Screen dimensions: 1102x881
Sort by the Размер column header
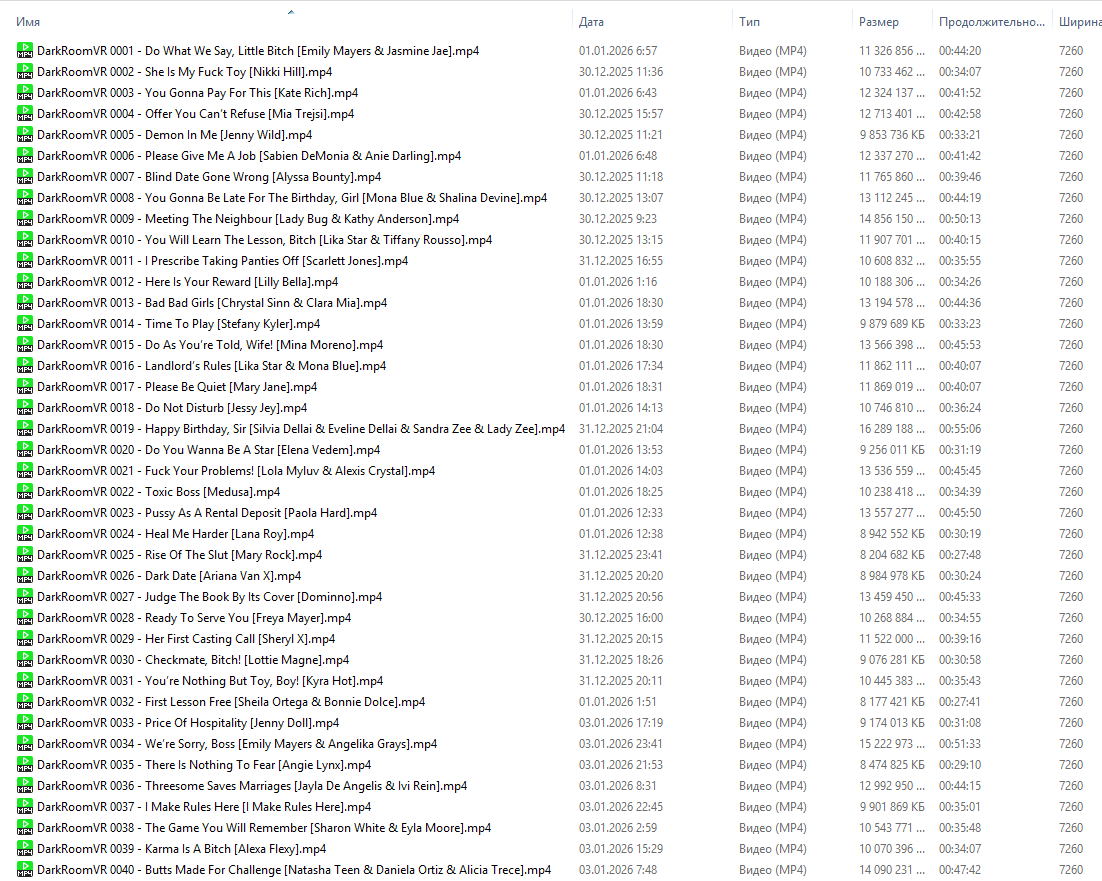coord(879,22)
